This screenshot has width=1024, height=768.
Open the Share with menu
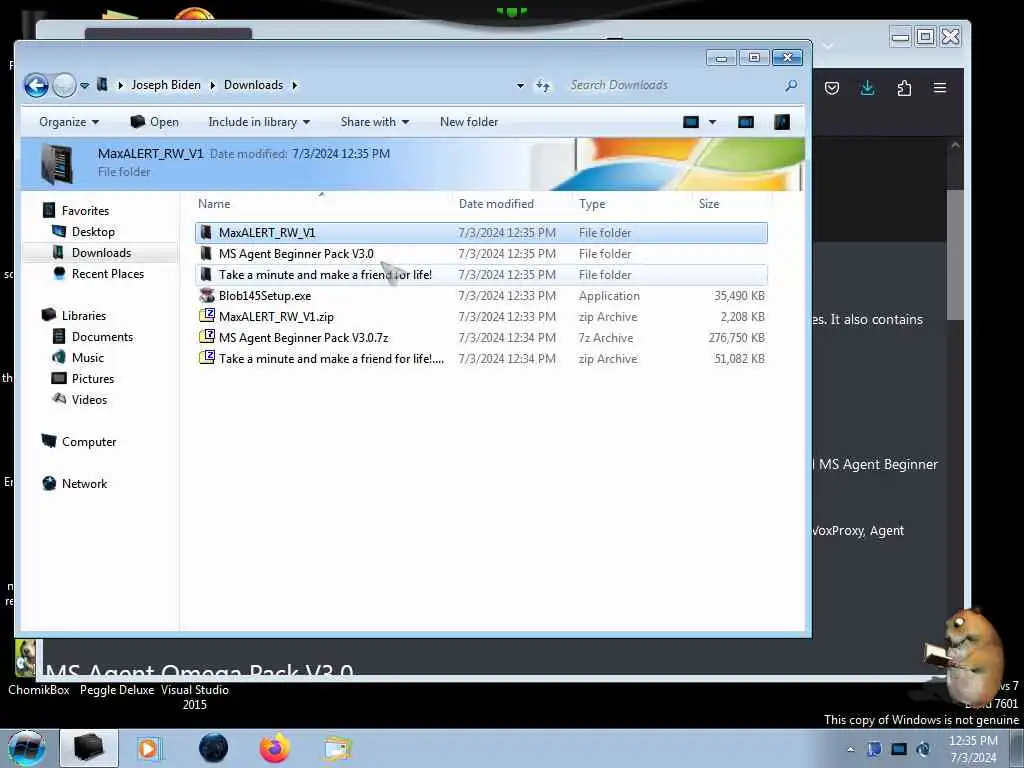click(375, 122)
